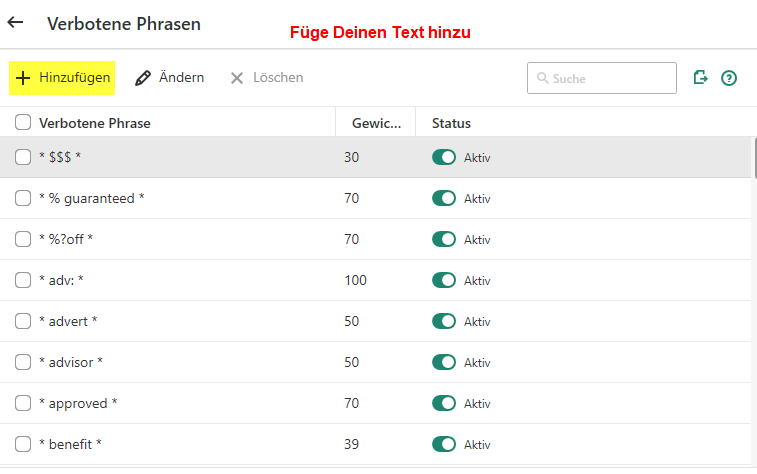Type in the Suche search field
The height and width of the screenshot is (474, 757).
click(610, 78)
